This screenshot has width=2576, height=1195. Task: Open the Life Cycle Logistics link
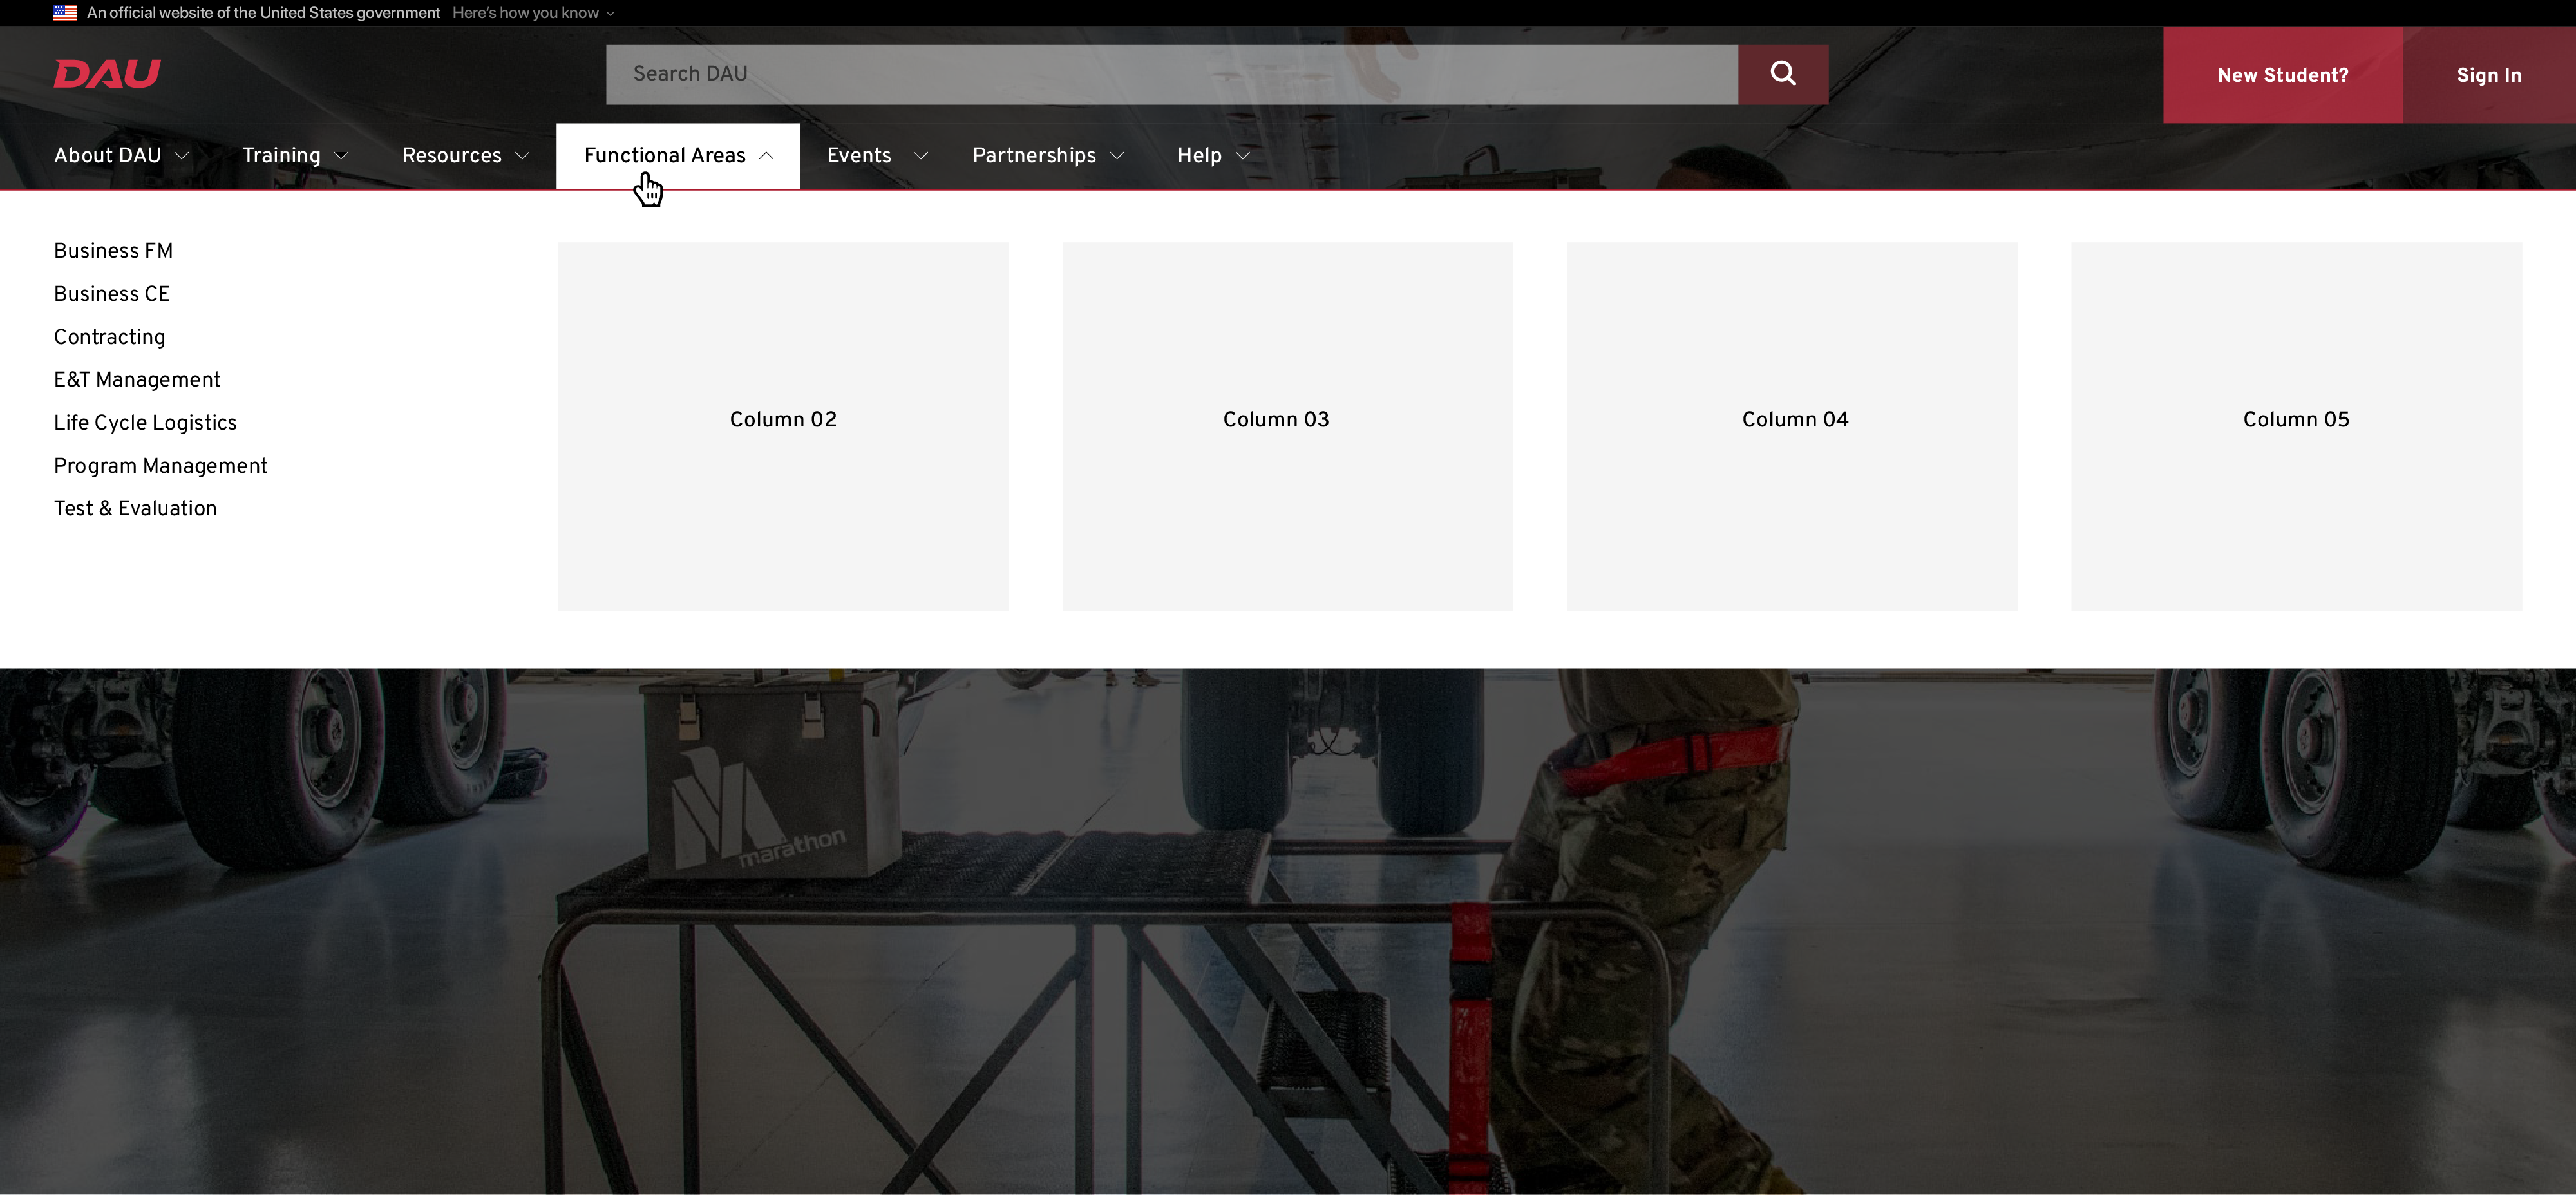(145, 423)
